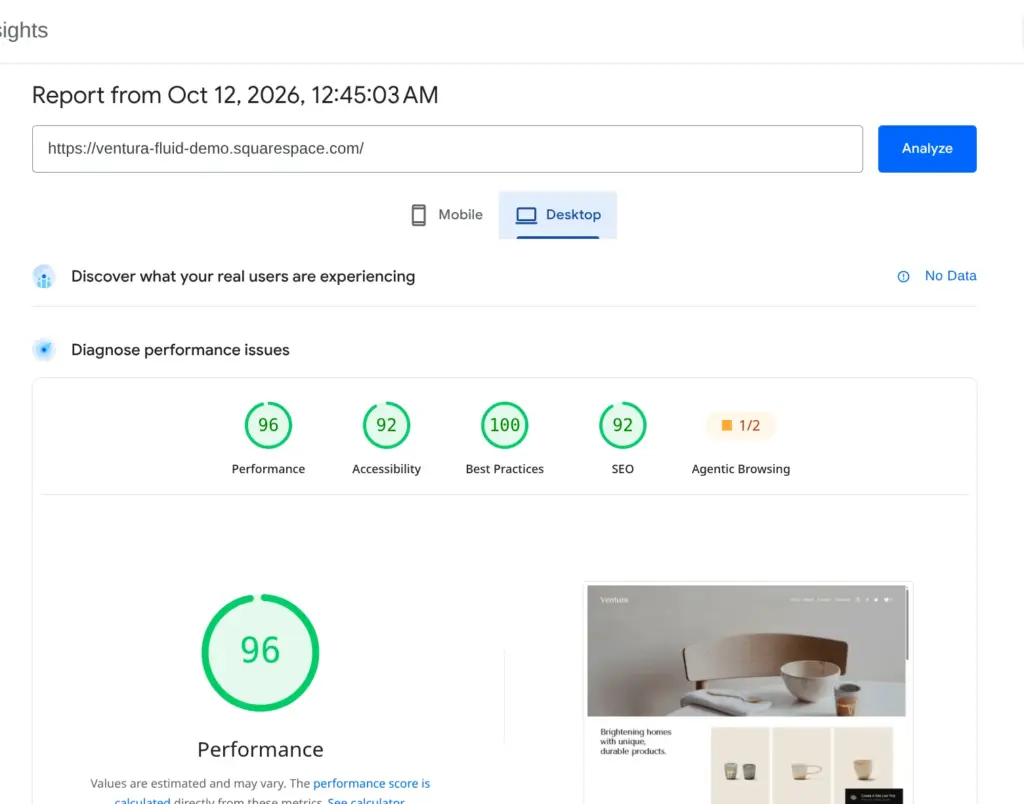Jump to the Performance score gauge 96
The width and height of the screenshot is (1024, 804).
pos(268,425)
